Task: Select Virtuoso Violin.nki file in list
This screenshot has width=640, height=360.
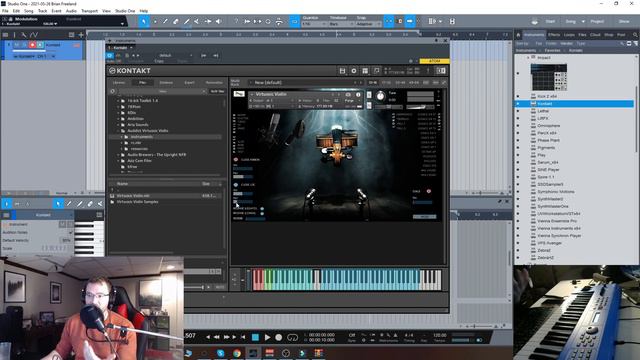Action: coord(165,196)
